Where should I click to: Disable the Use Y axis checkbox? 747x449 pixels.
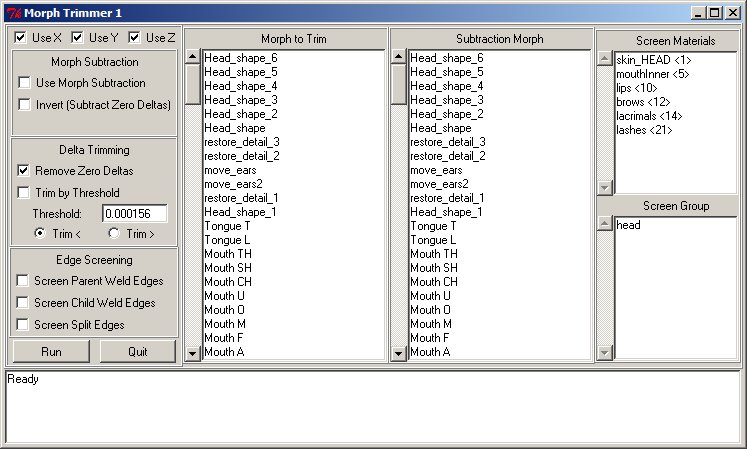pos(77,38)
